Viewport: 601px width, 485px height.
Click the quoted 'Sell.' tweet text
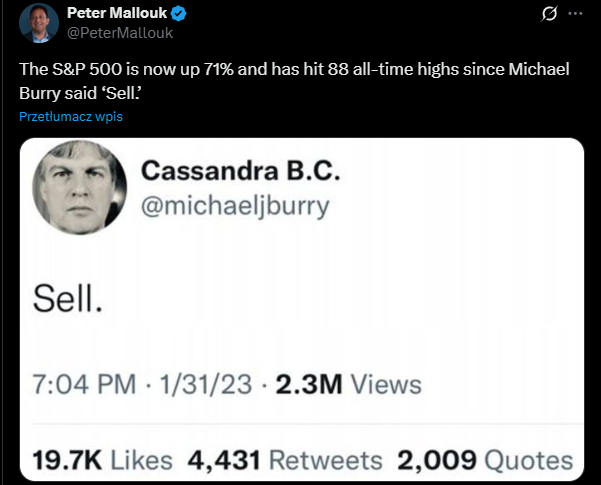(x=67, y=297)
